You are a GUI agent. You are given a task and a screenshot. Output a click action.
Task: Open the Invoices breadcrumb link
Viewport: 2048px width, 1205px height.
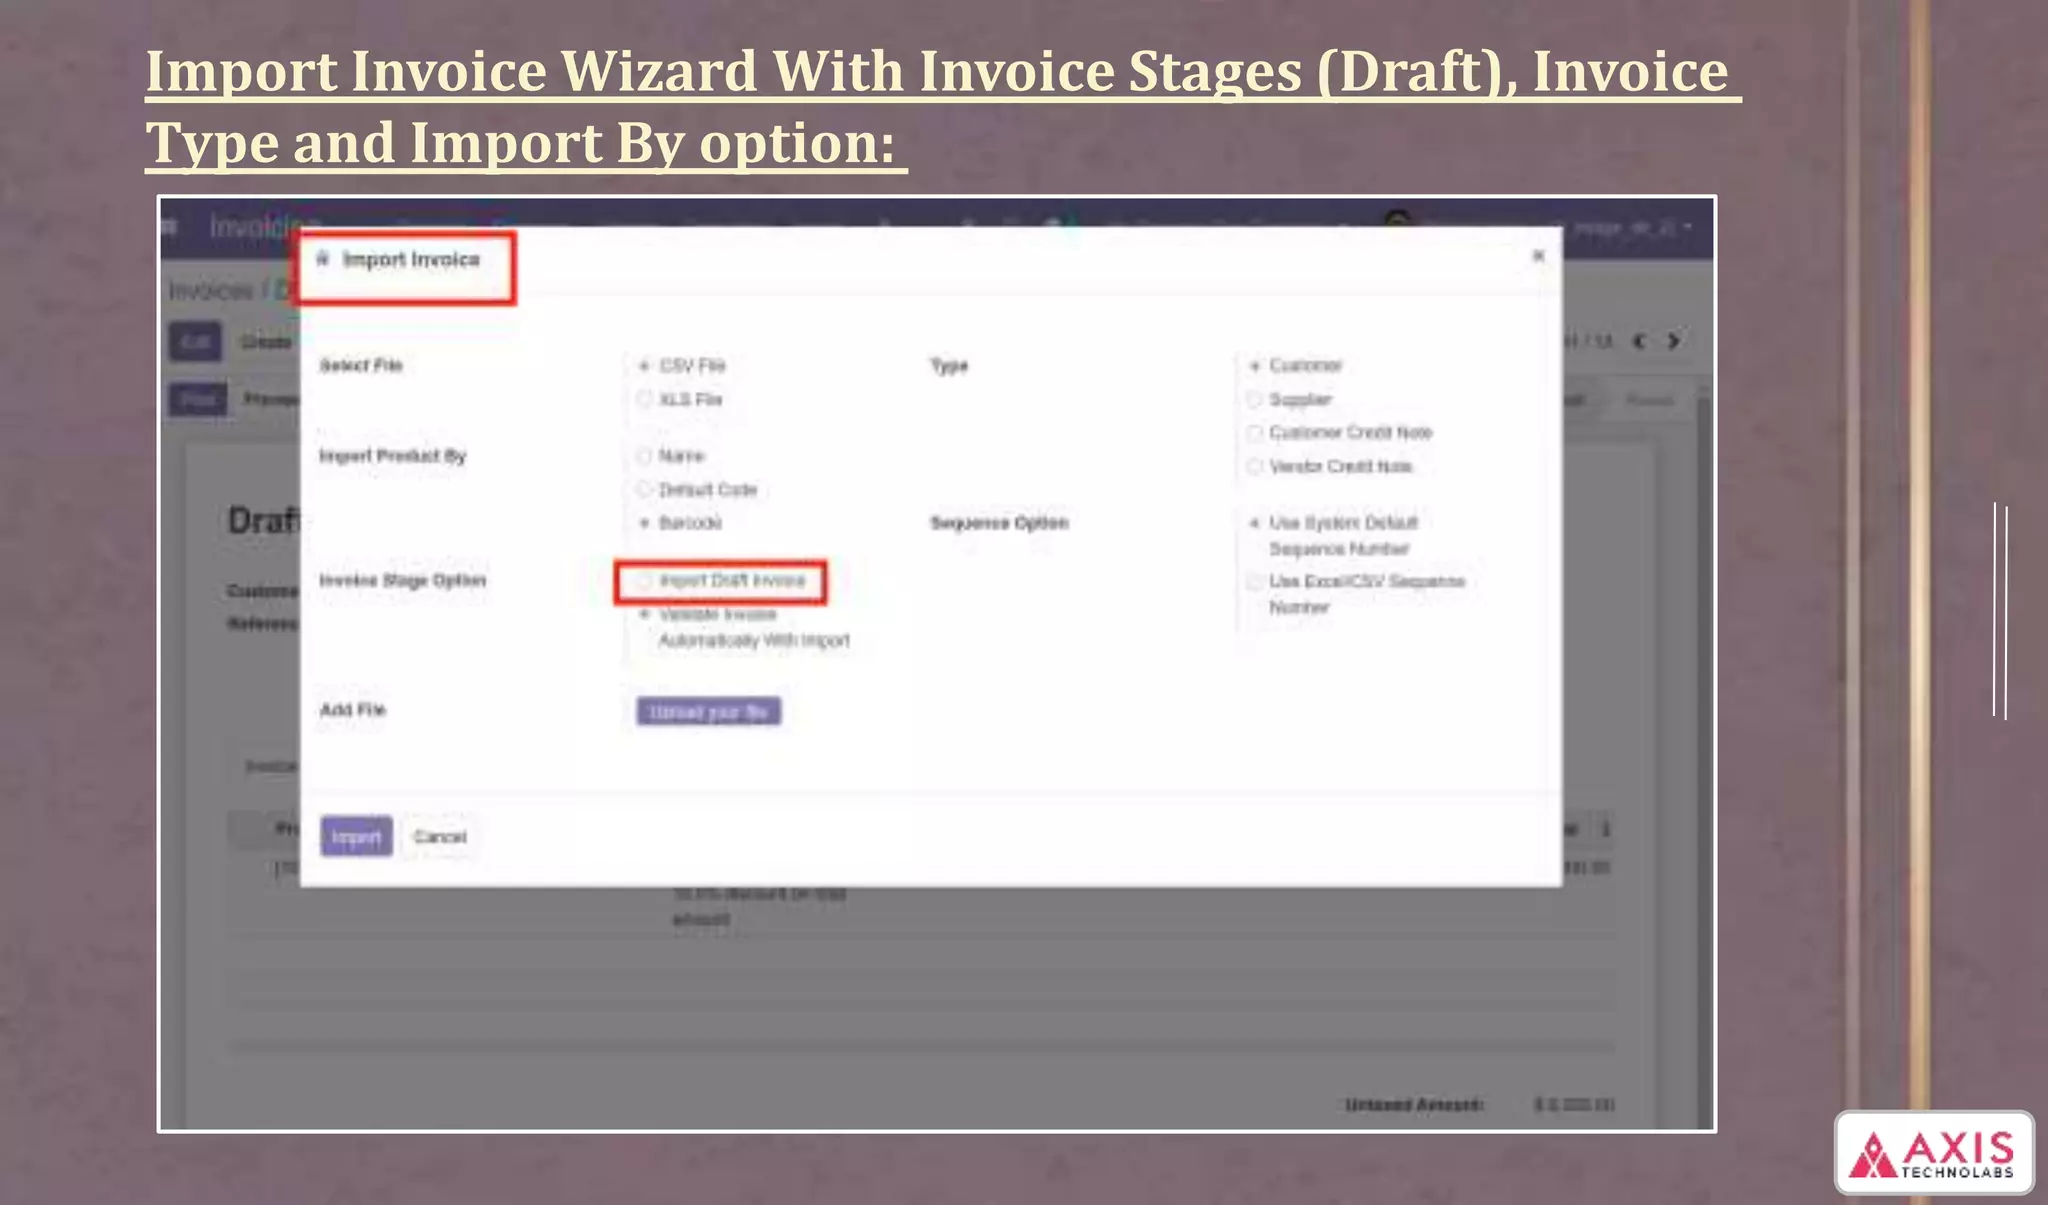(x=211, y=291)
